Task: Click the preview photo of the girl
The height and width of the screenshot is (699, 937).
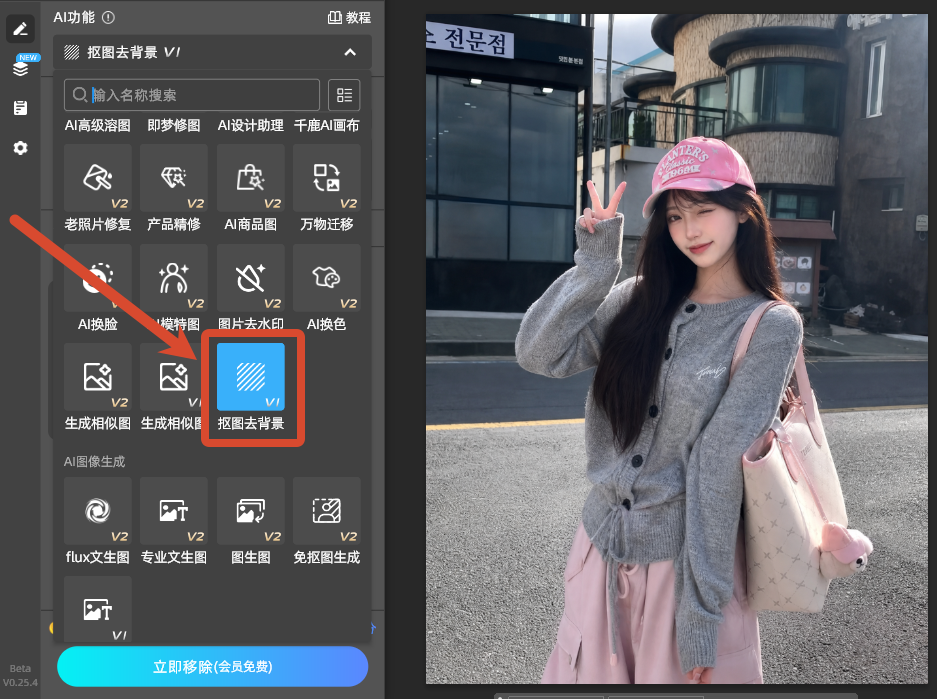Action: pos(676,349)
